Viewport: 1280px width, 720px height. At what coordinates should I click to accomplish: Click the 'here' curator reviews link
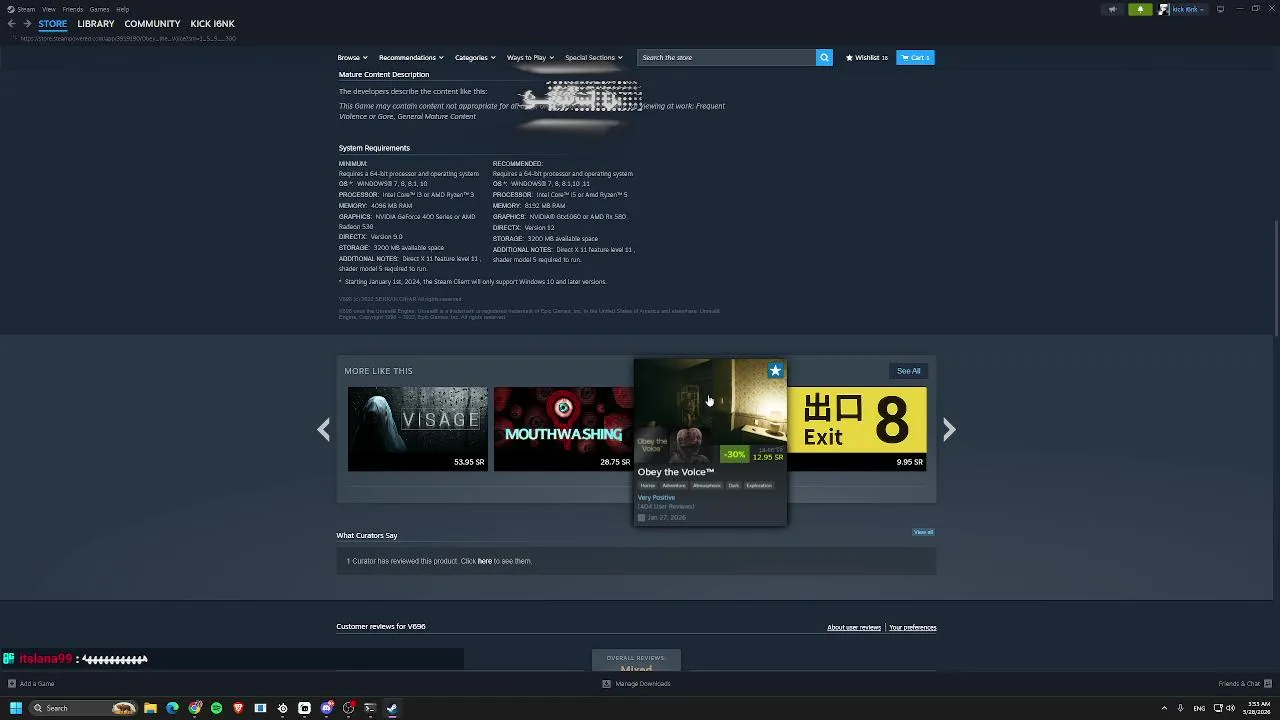[x=485, y=561]
